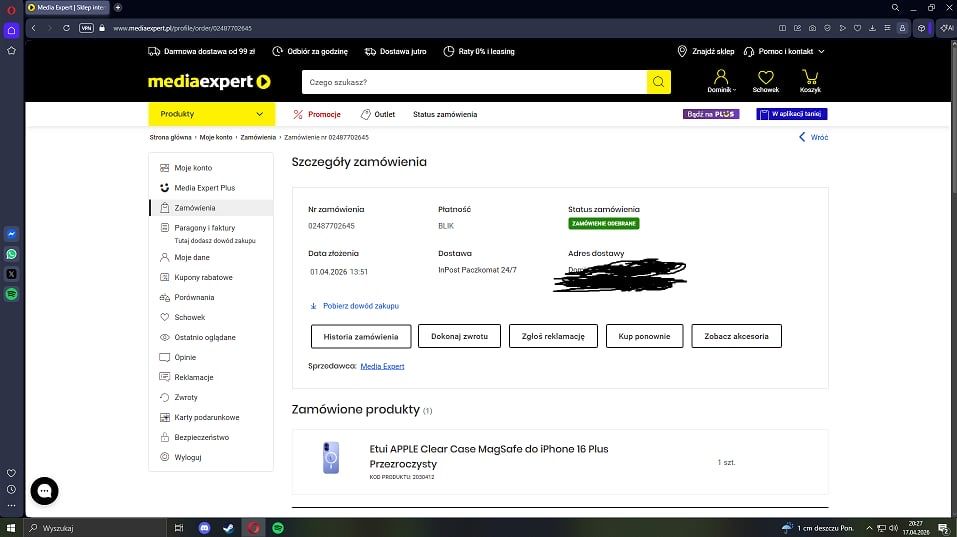Viewport: 957px width, 537px height.
Task: Go back with the browser back arrow
Action: point(34,28)
